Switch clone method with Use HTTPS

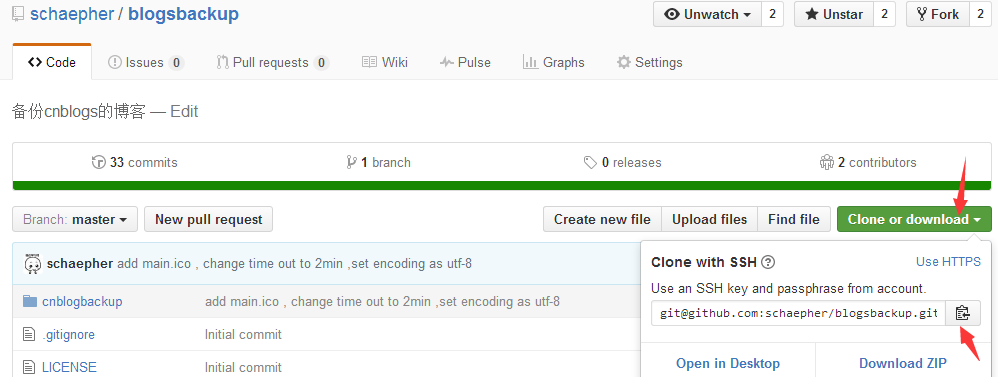coord(948,261)
